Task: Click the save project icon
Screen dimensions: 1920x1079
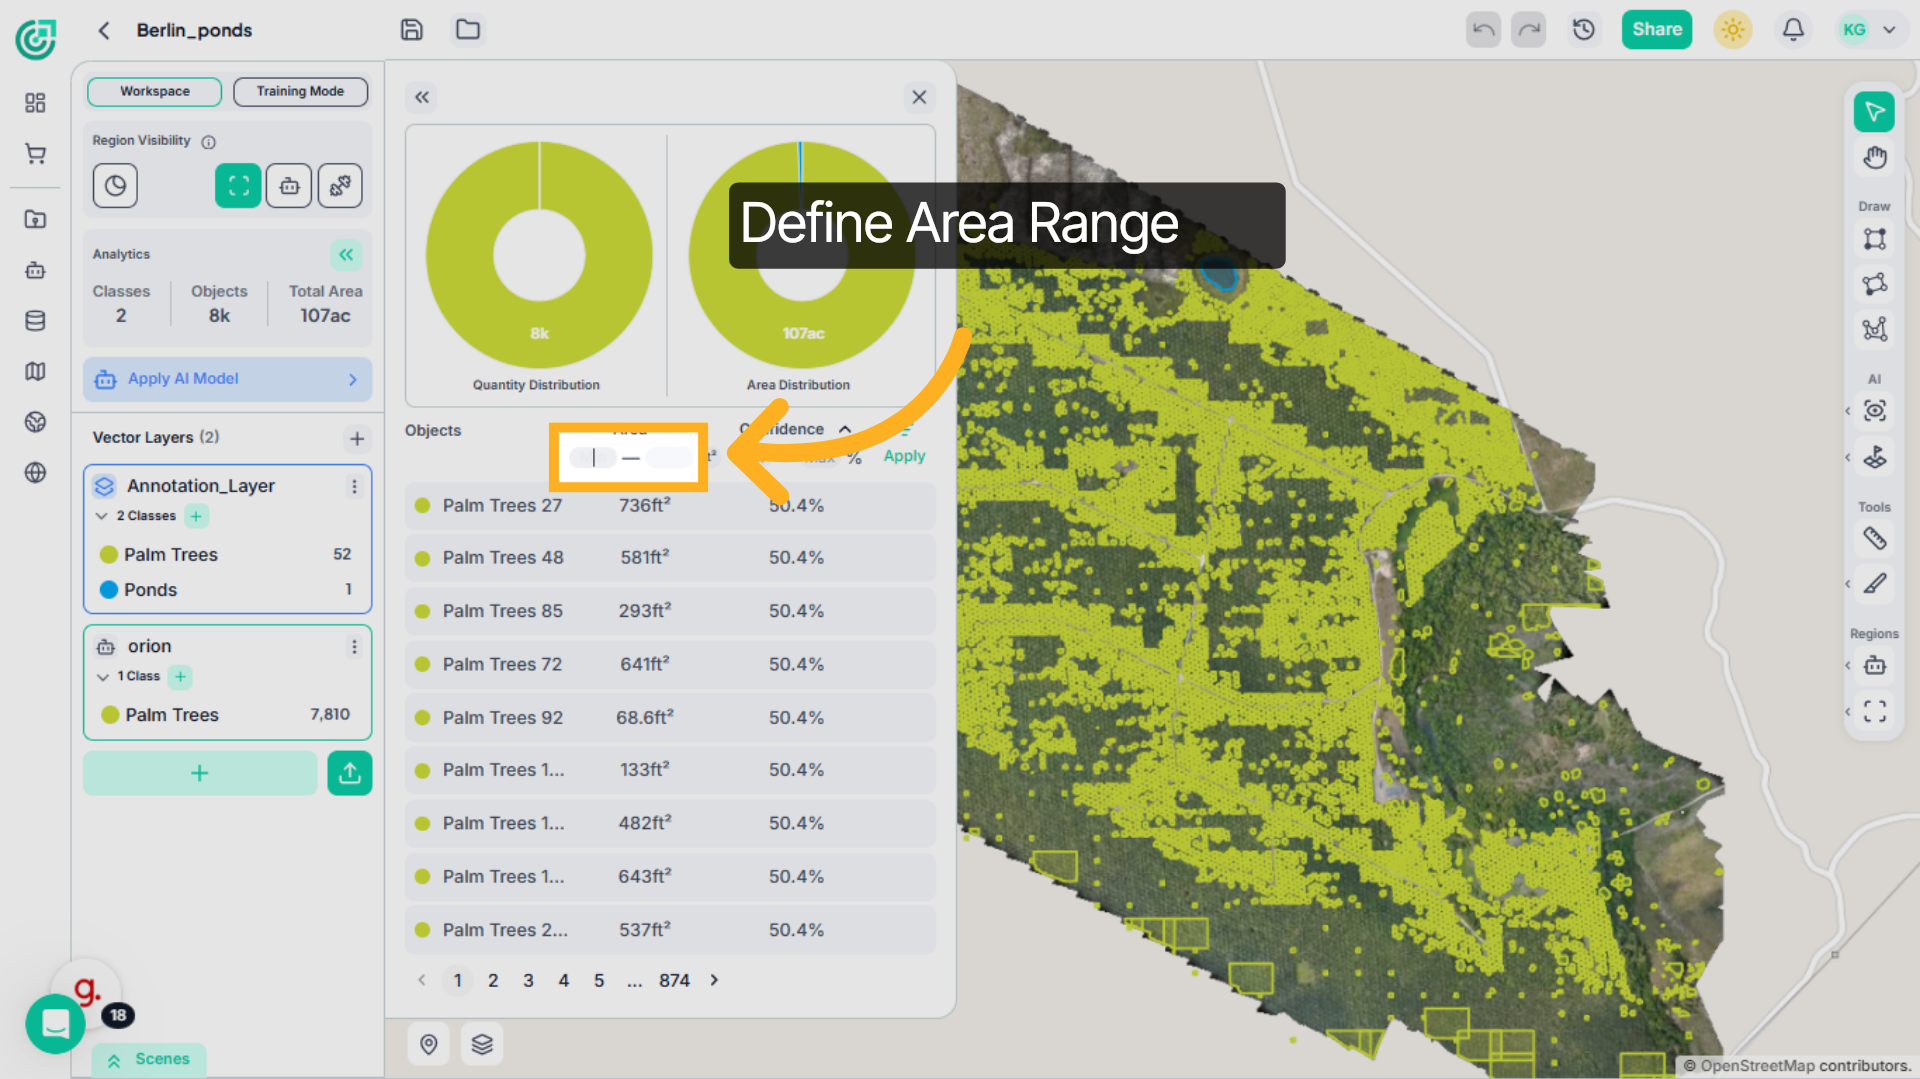Action: tap(412, 30)
